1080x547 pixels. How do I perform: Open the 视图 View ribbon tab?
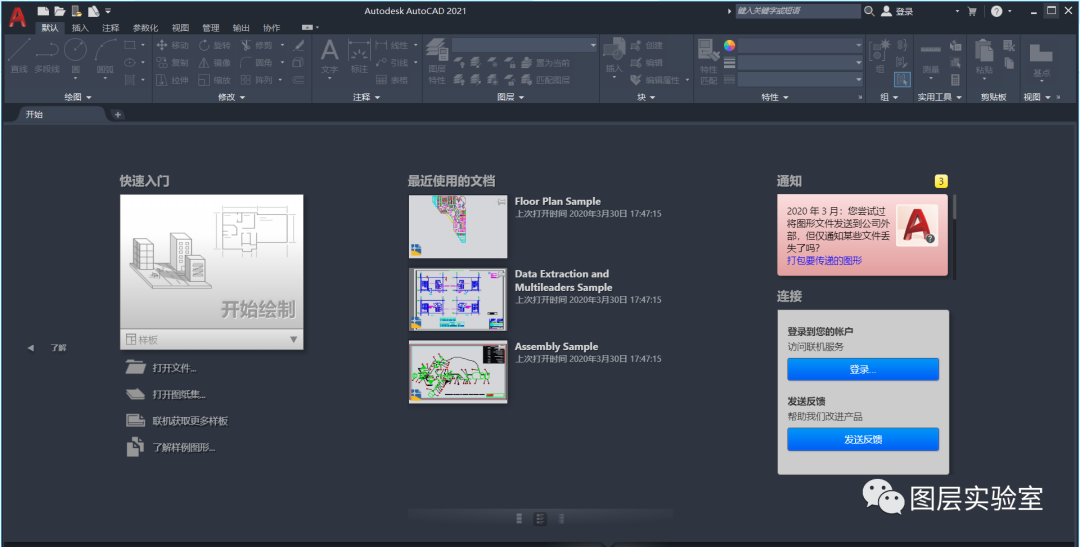click(180, 28)
